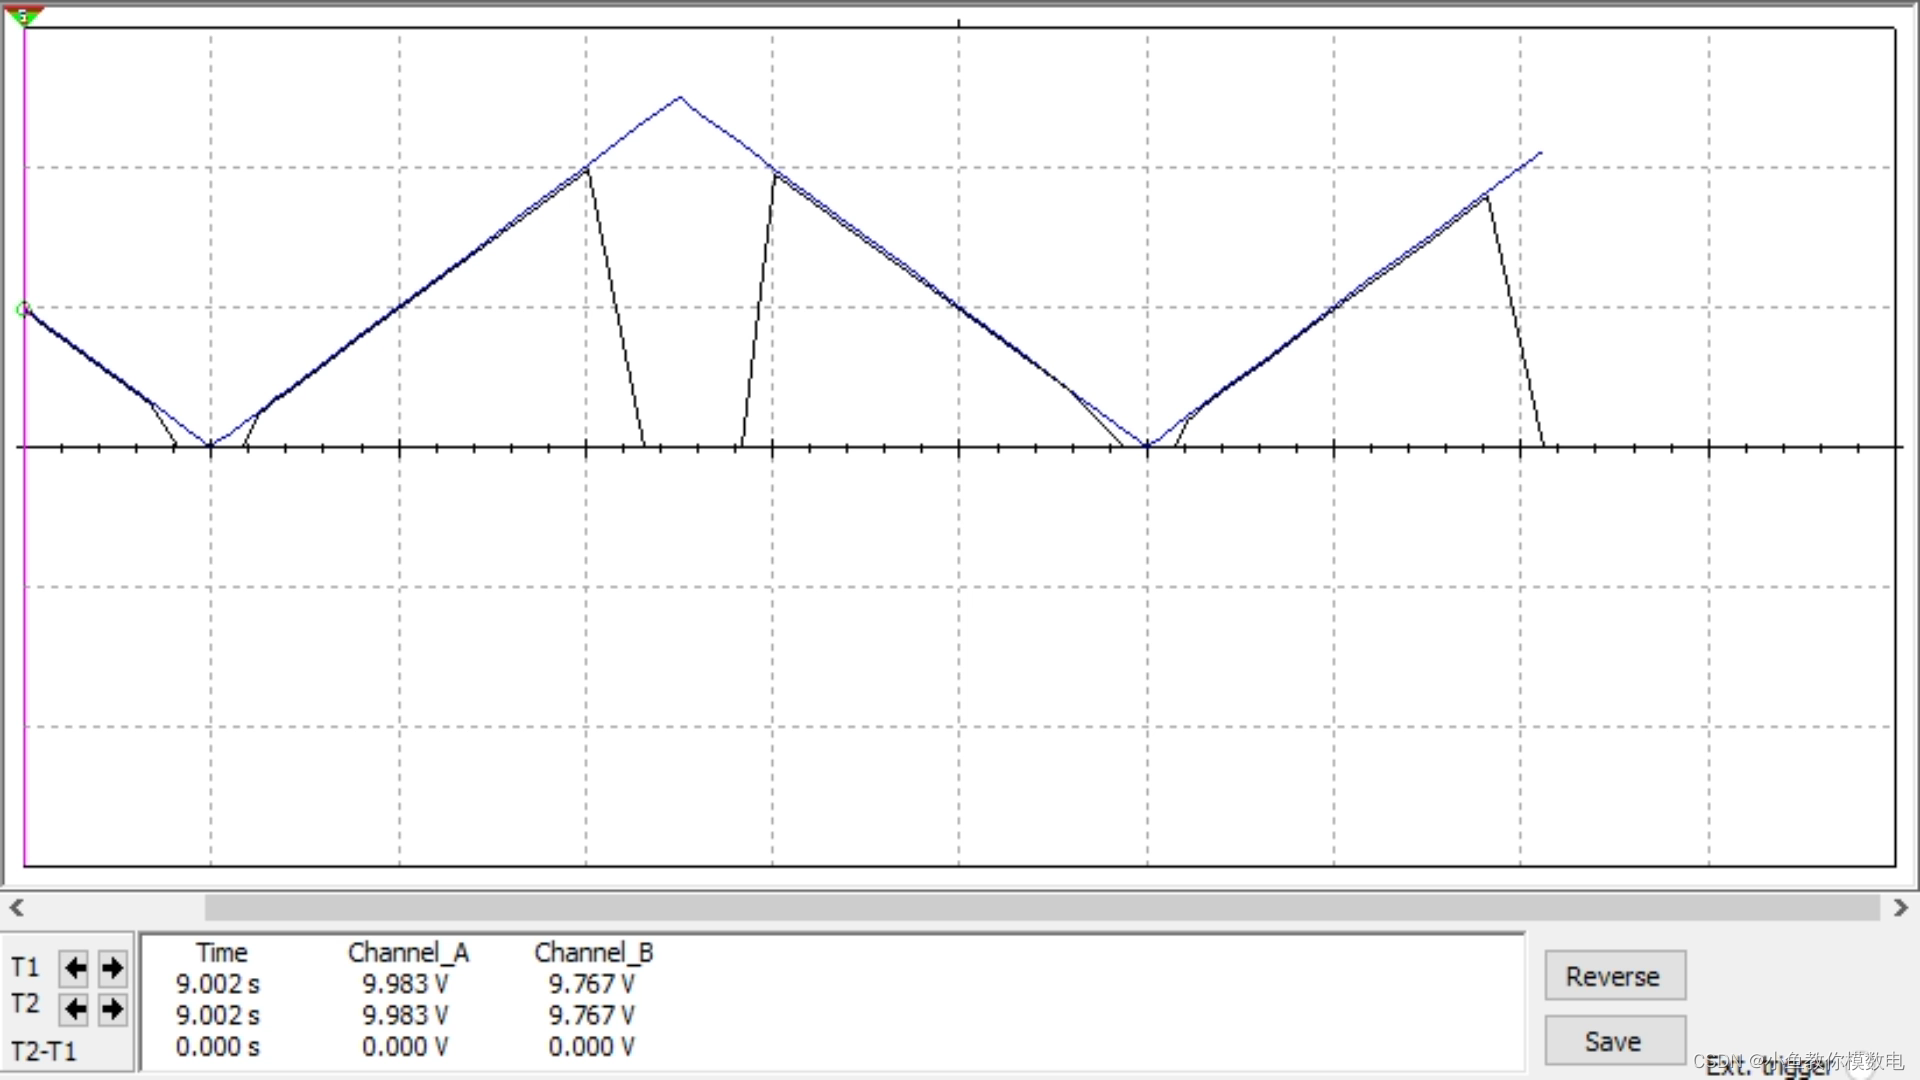Click the Save button
The height and width of the screenshot is (1080, 1920).
(1614, 1041)
